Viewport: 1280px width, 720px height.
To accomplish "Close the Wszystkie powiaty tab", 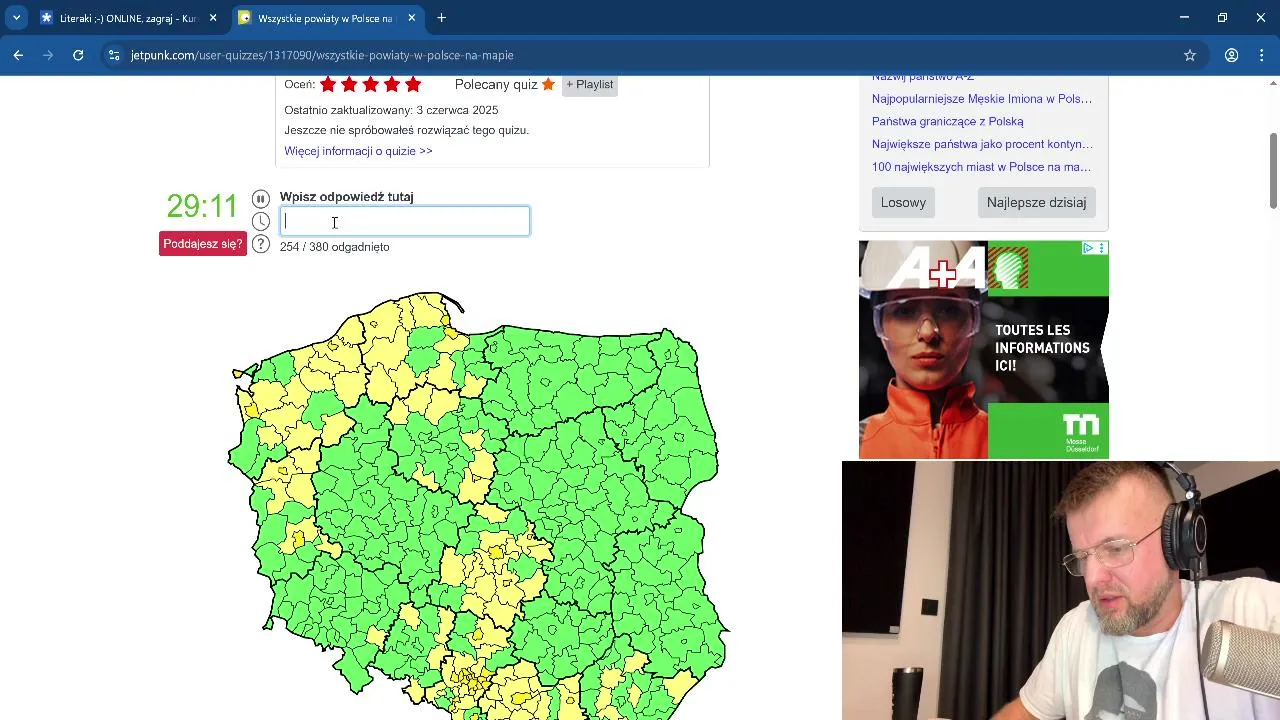I will point(411,18).
